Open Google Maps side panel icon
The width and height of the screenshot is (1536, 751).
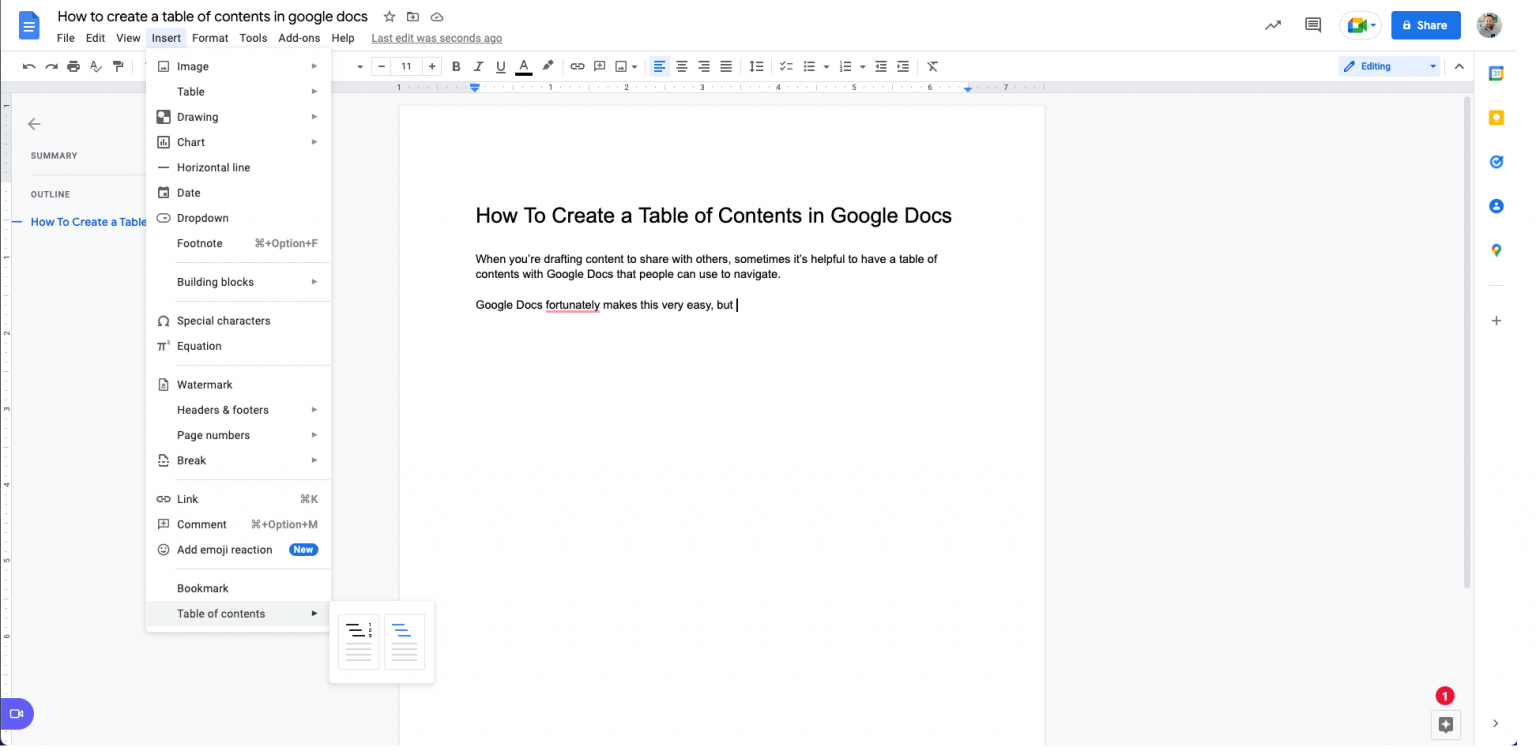pyautogui.click(x=1496, y=251)
